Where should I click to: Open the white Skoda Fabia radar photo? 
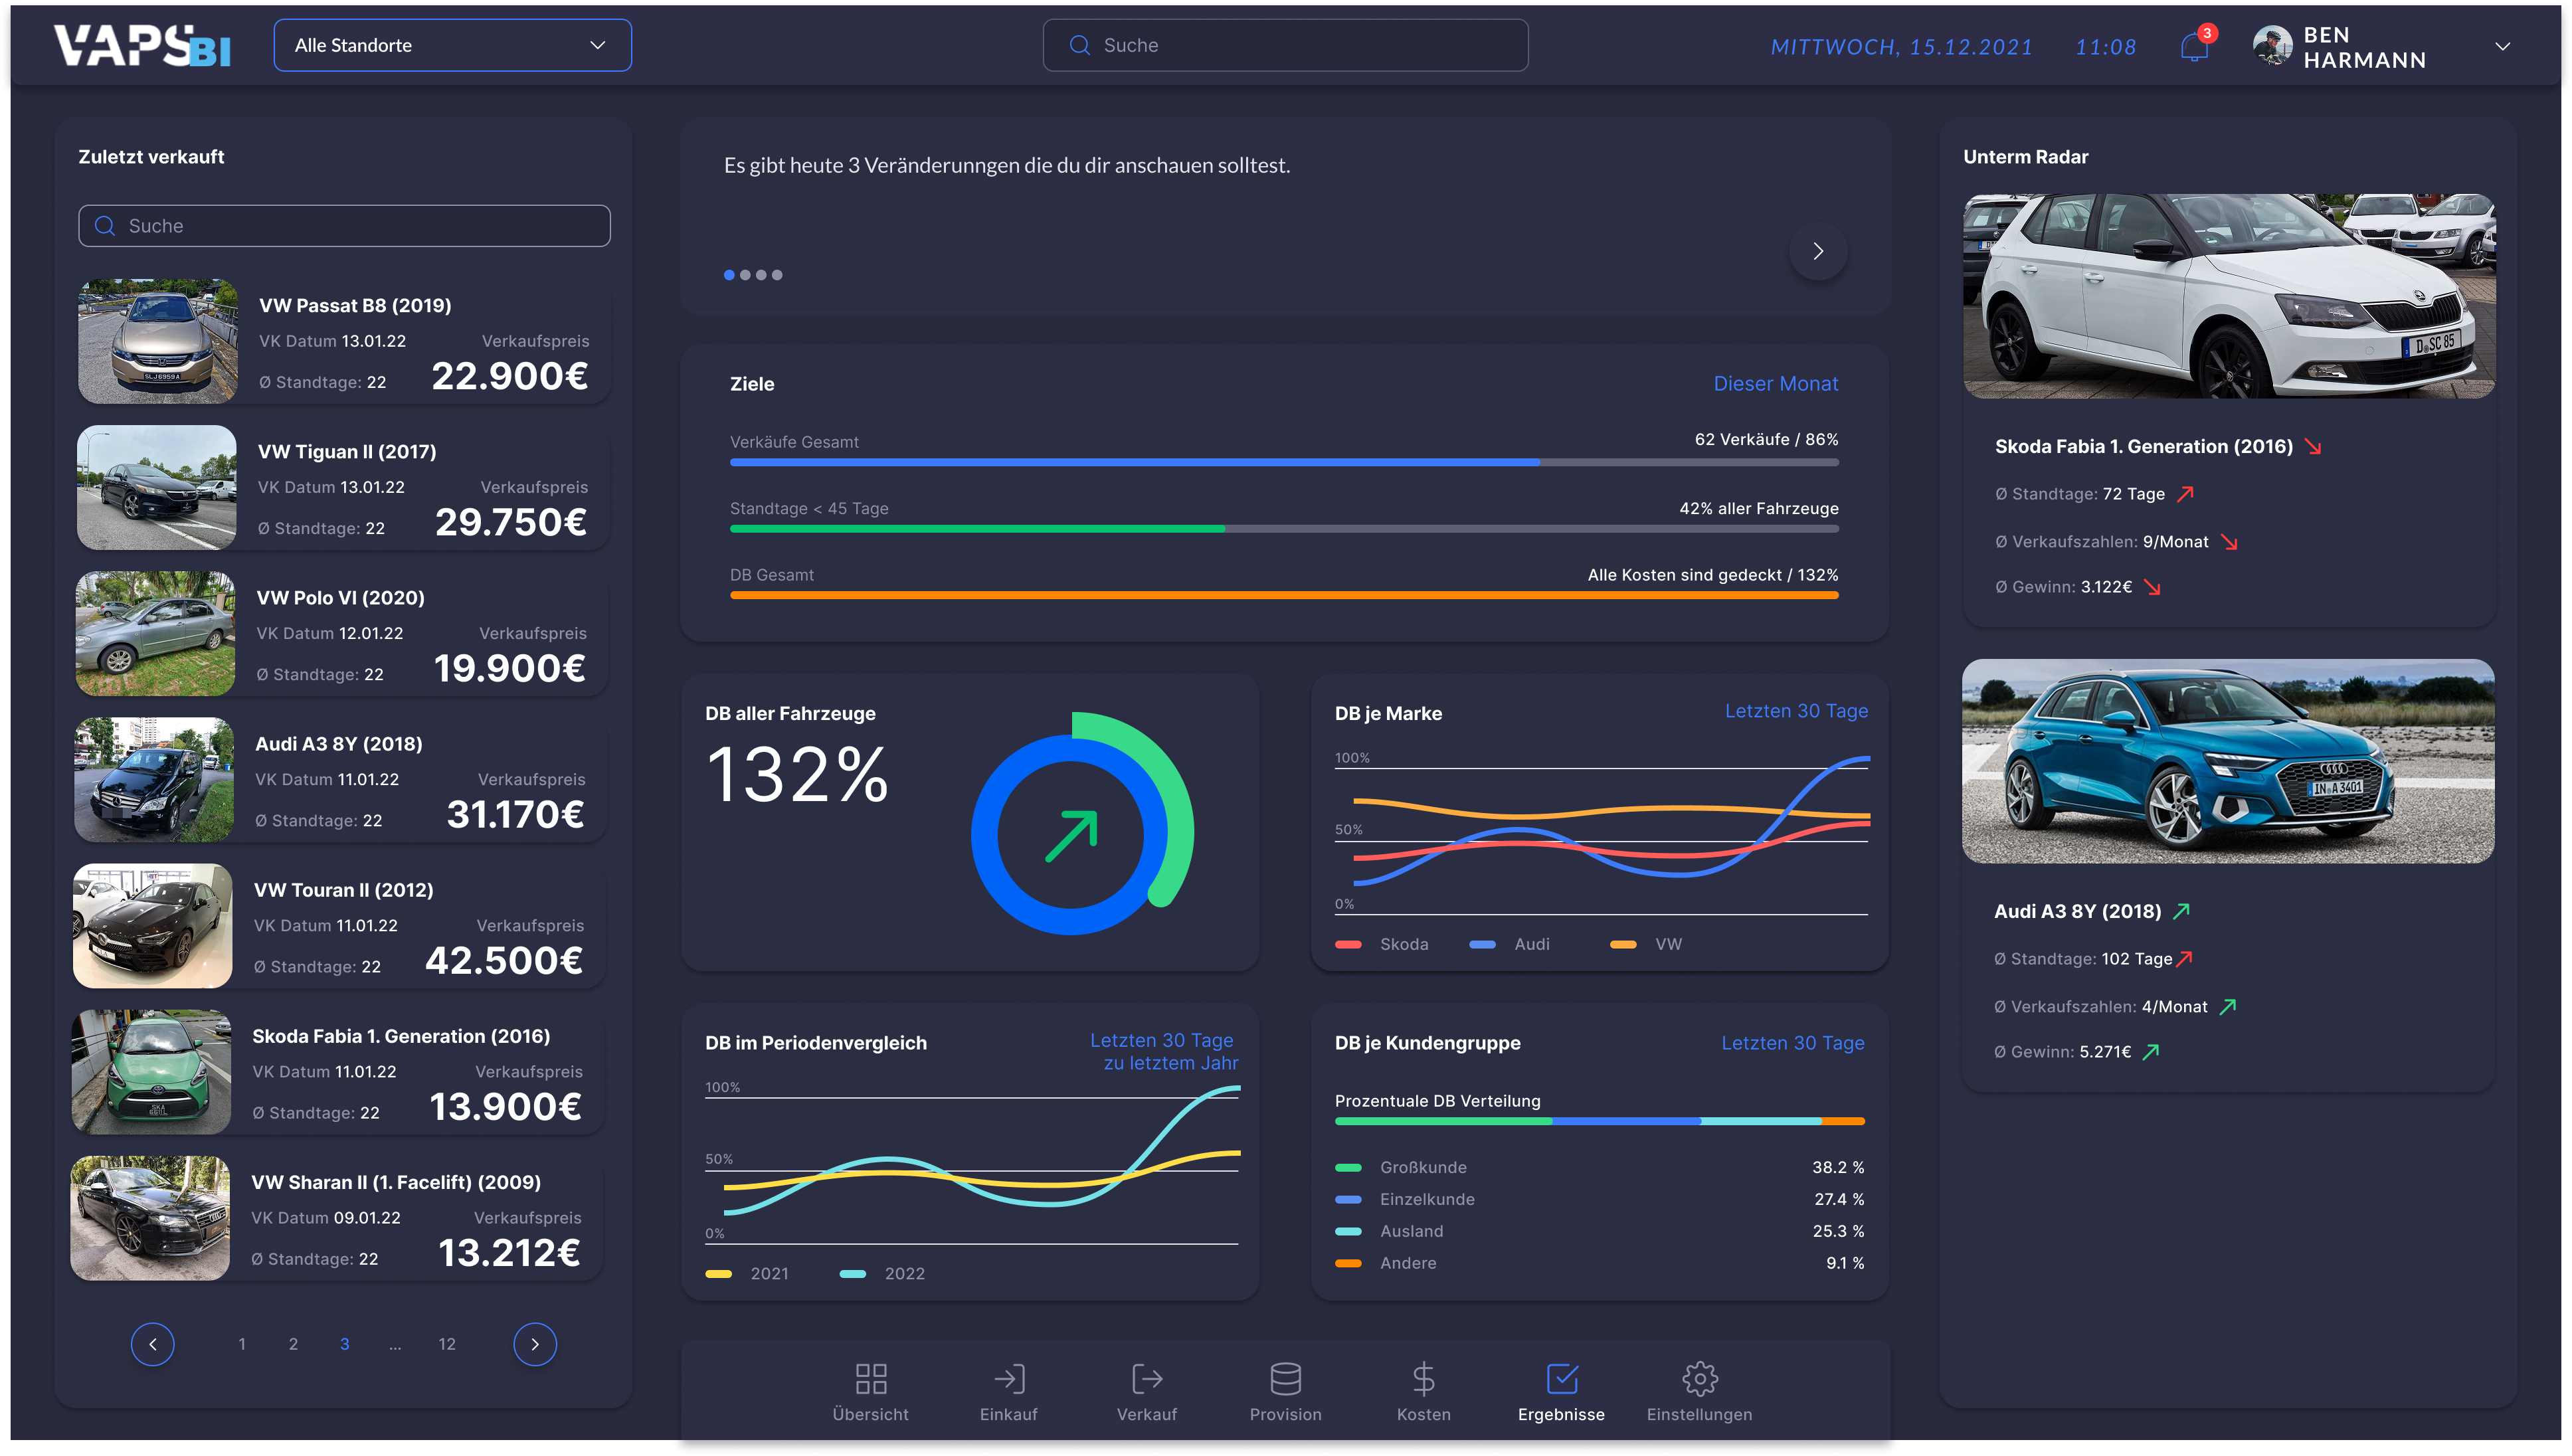click(x=2228, y=296)
